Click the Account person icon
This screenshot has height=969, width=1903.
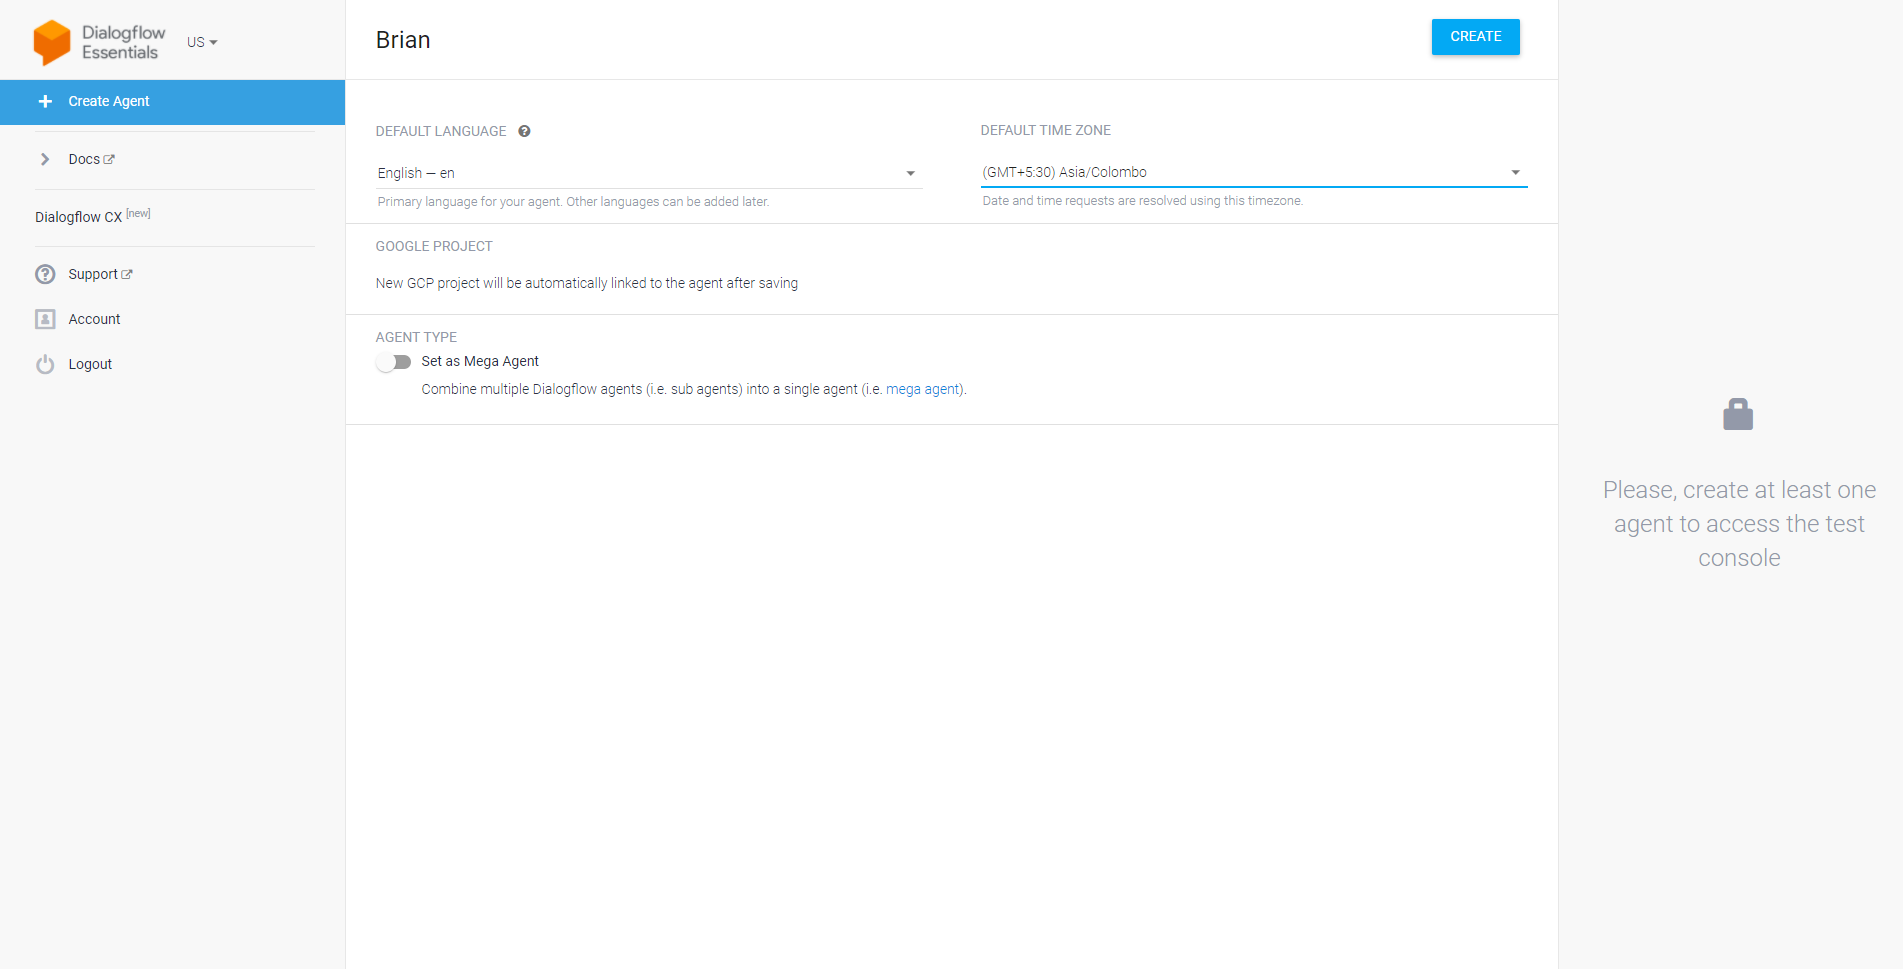click(x=45, y=319)
